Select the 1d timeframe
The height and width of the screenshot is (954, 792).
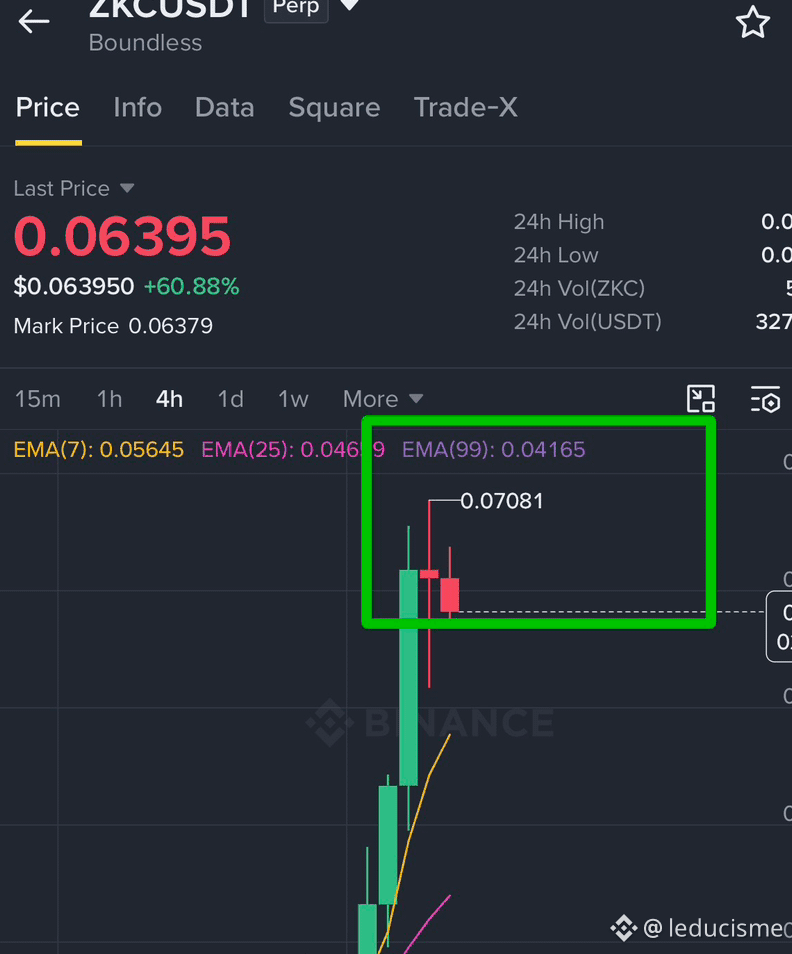231,399
